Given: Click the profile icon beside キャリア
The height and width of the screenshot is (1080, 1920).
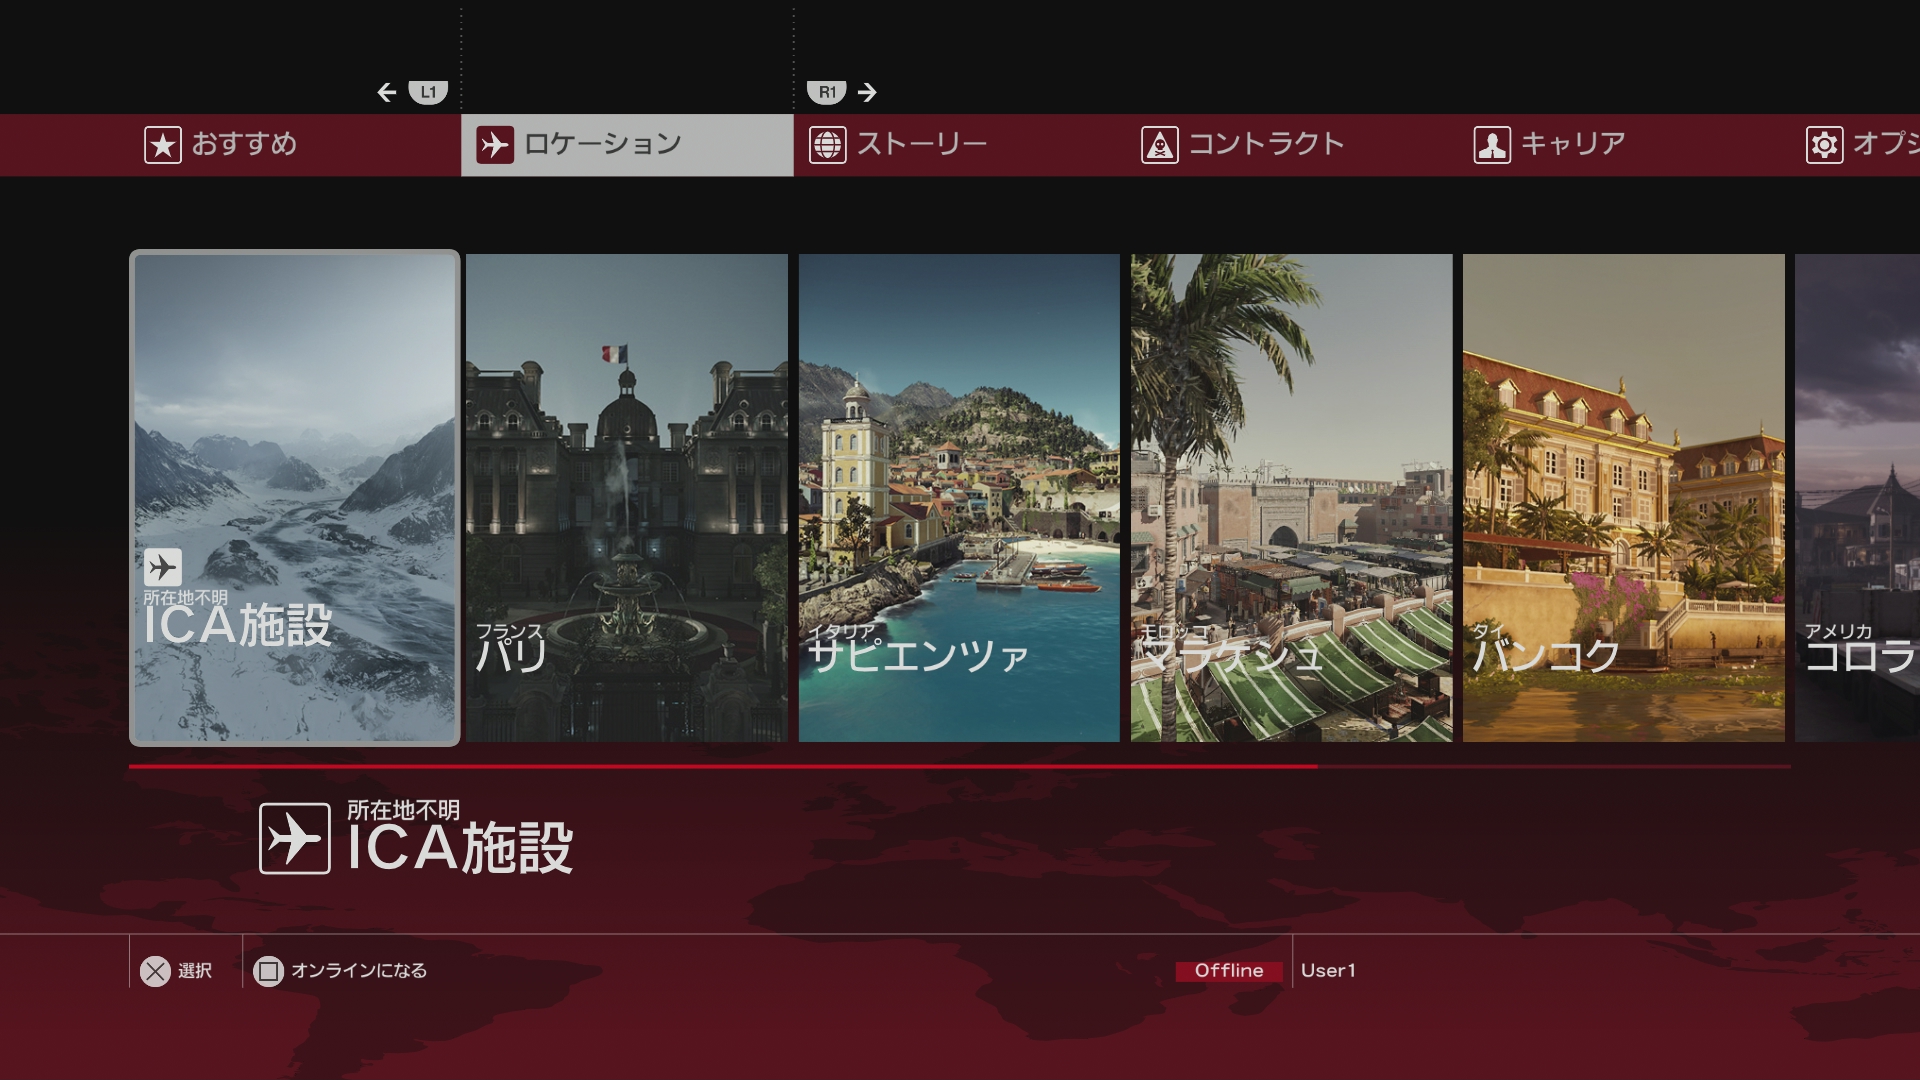Looking at the screenshot, I should (1491, 145).
